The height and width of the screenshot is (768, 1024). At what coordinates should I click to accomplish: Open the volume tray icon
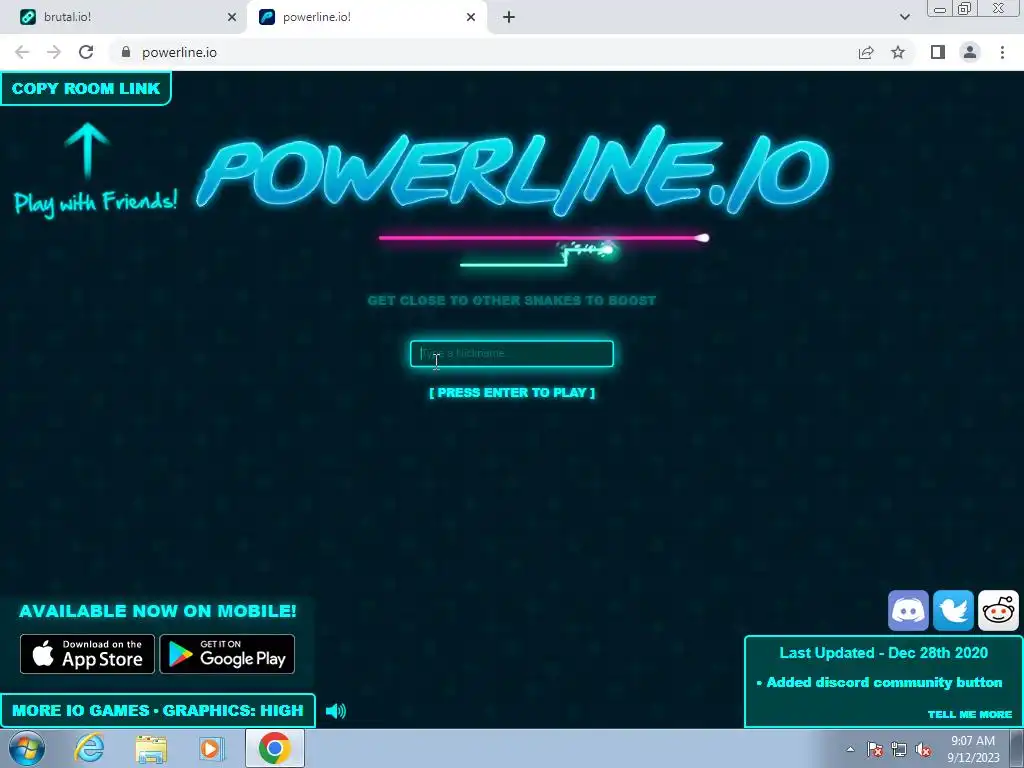click(x=923, y=749)
